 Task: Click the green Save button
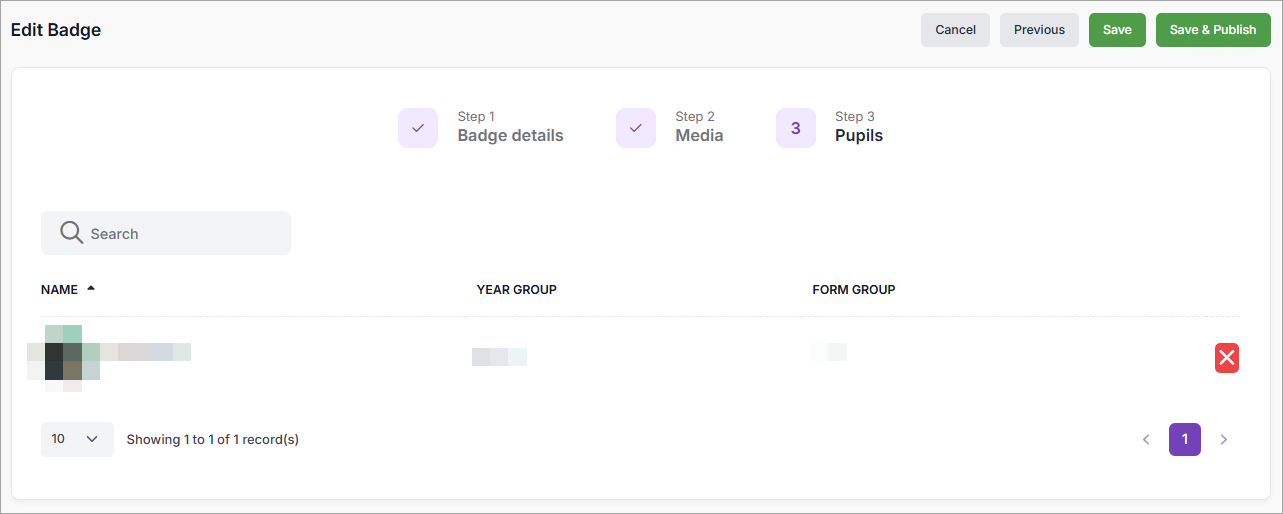pyautogui.click(x=1117, y=30)
